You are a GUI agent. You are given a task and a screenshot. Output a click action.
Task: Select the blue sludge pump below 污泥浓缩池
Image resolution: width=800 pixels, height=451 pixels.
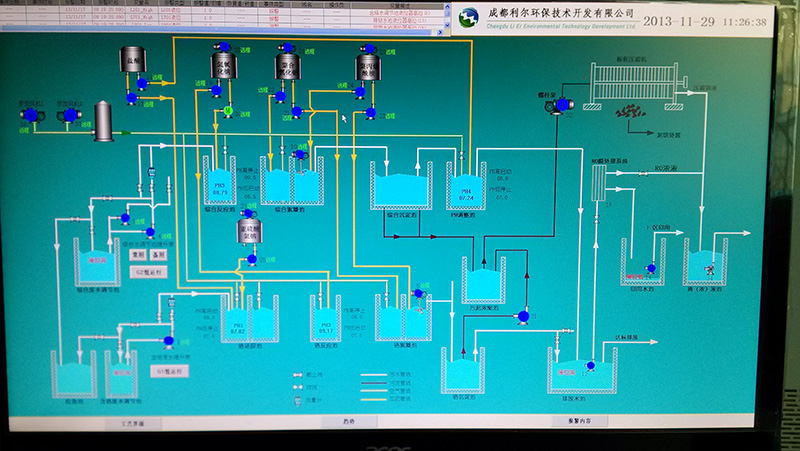(523, 316)
